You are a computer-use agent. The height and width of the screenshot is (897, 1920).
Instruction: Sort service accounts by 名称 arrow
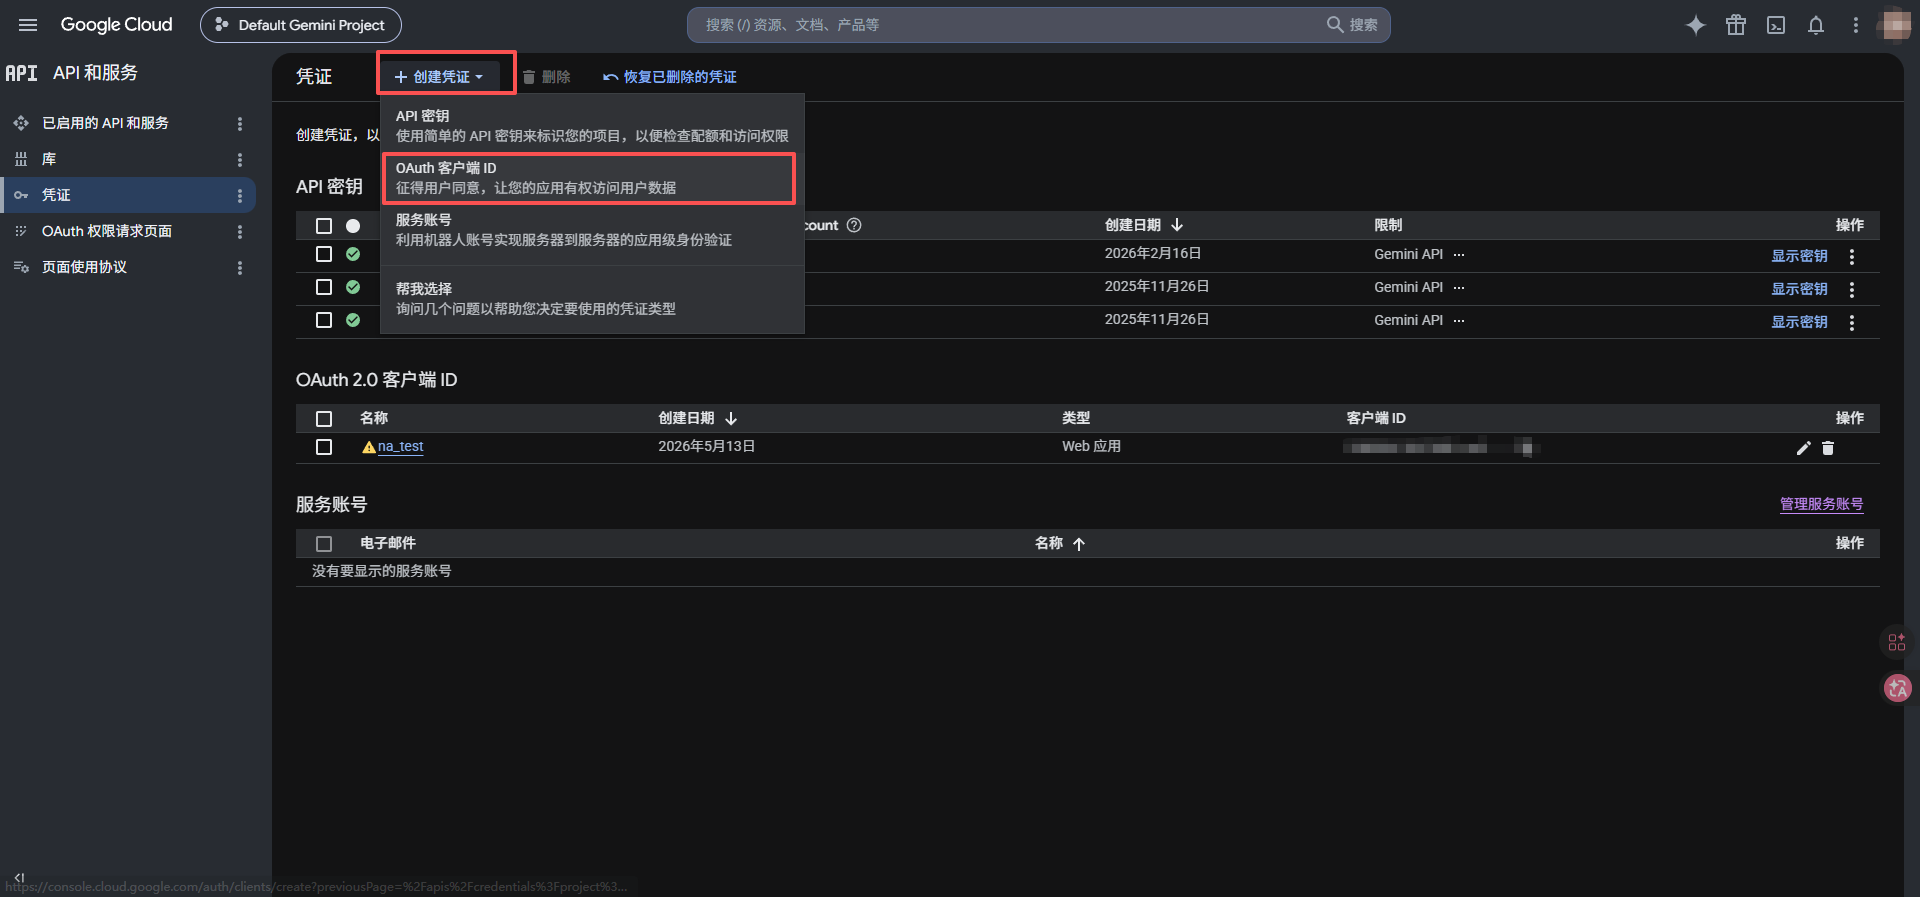coord(1079,544)
